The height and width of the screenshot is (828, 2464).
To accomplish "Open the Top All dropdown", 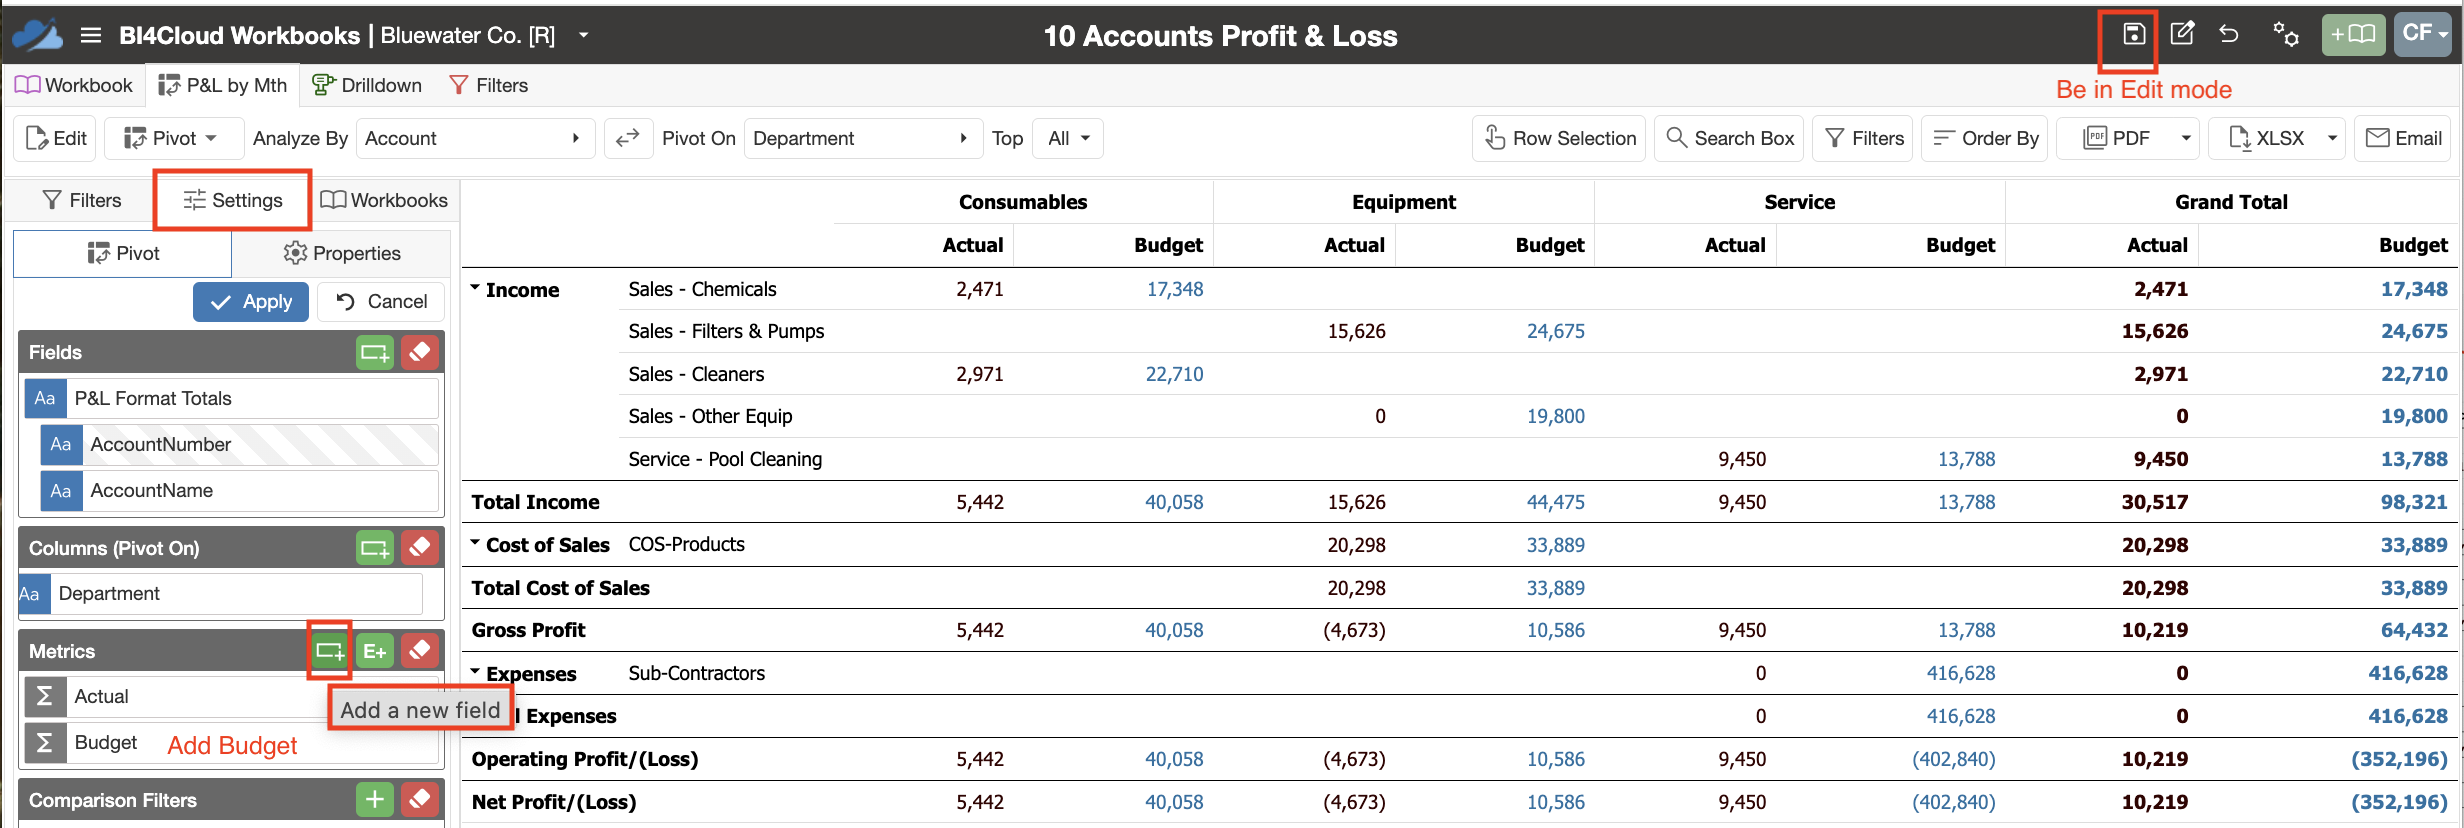I will 1068,138.
